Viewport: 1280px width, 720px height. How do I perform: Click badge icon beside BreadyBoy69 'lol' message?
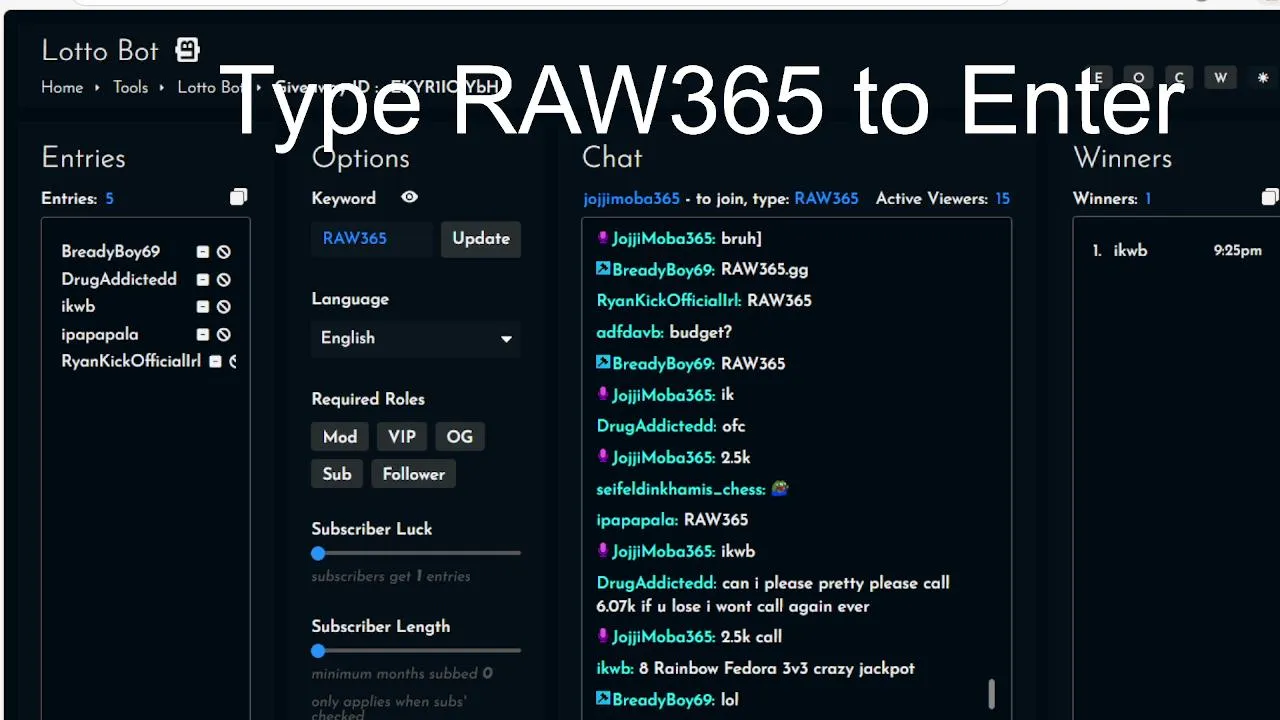coord(603,699)
